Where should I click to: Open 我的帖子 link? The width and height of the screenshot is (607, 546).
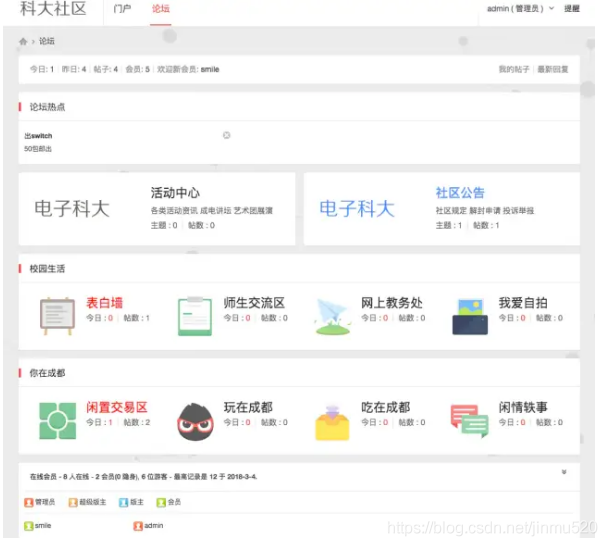[x=513, y=69]
